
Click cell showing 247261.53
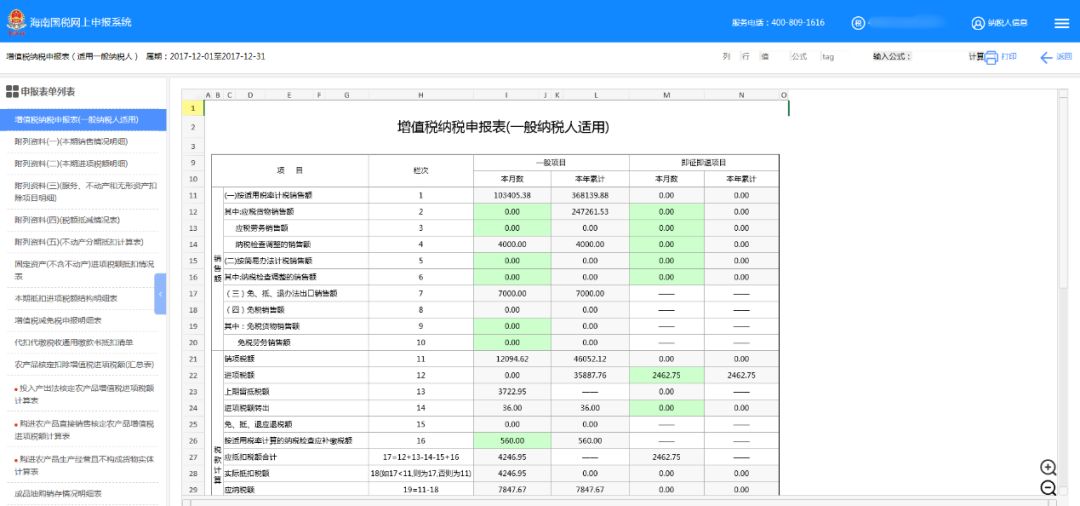coord(590,211)
